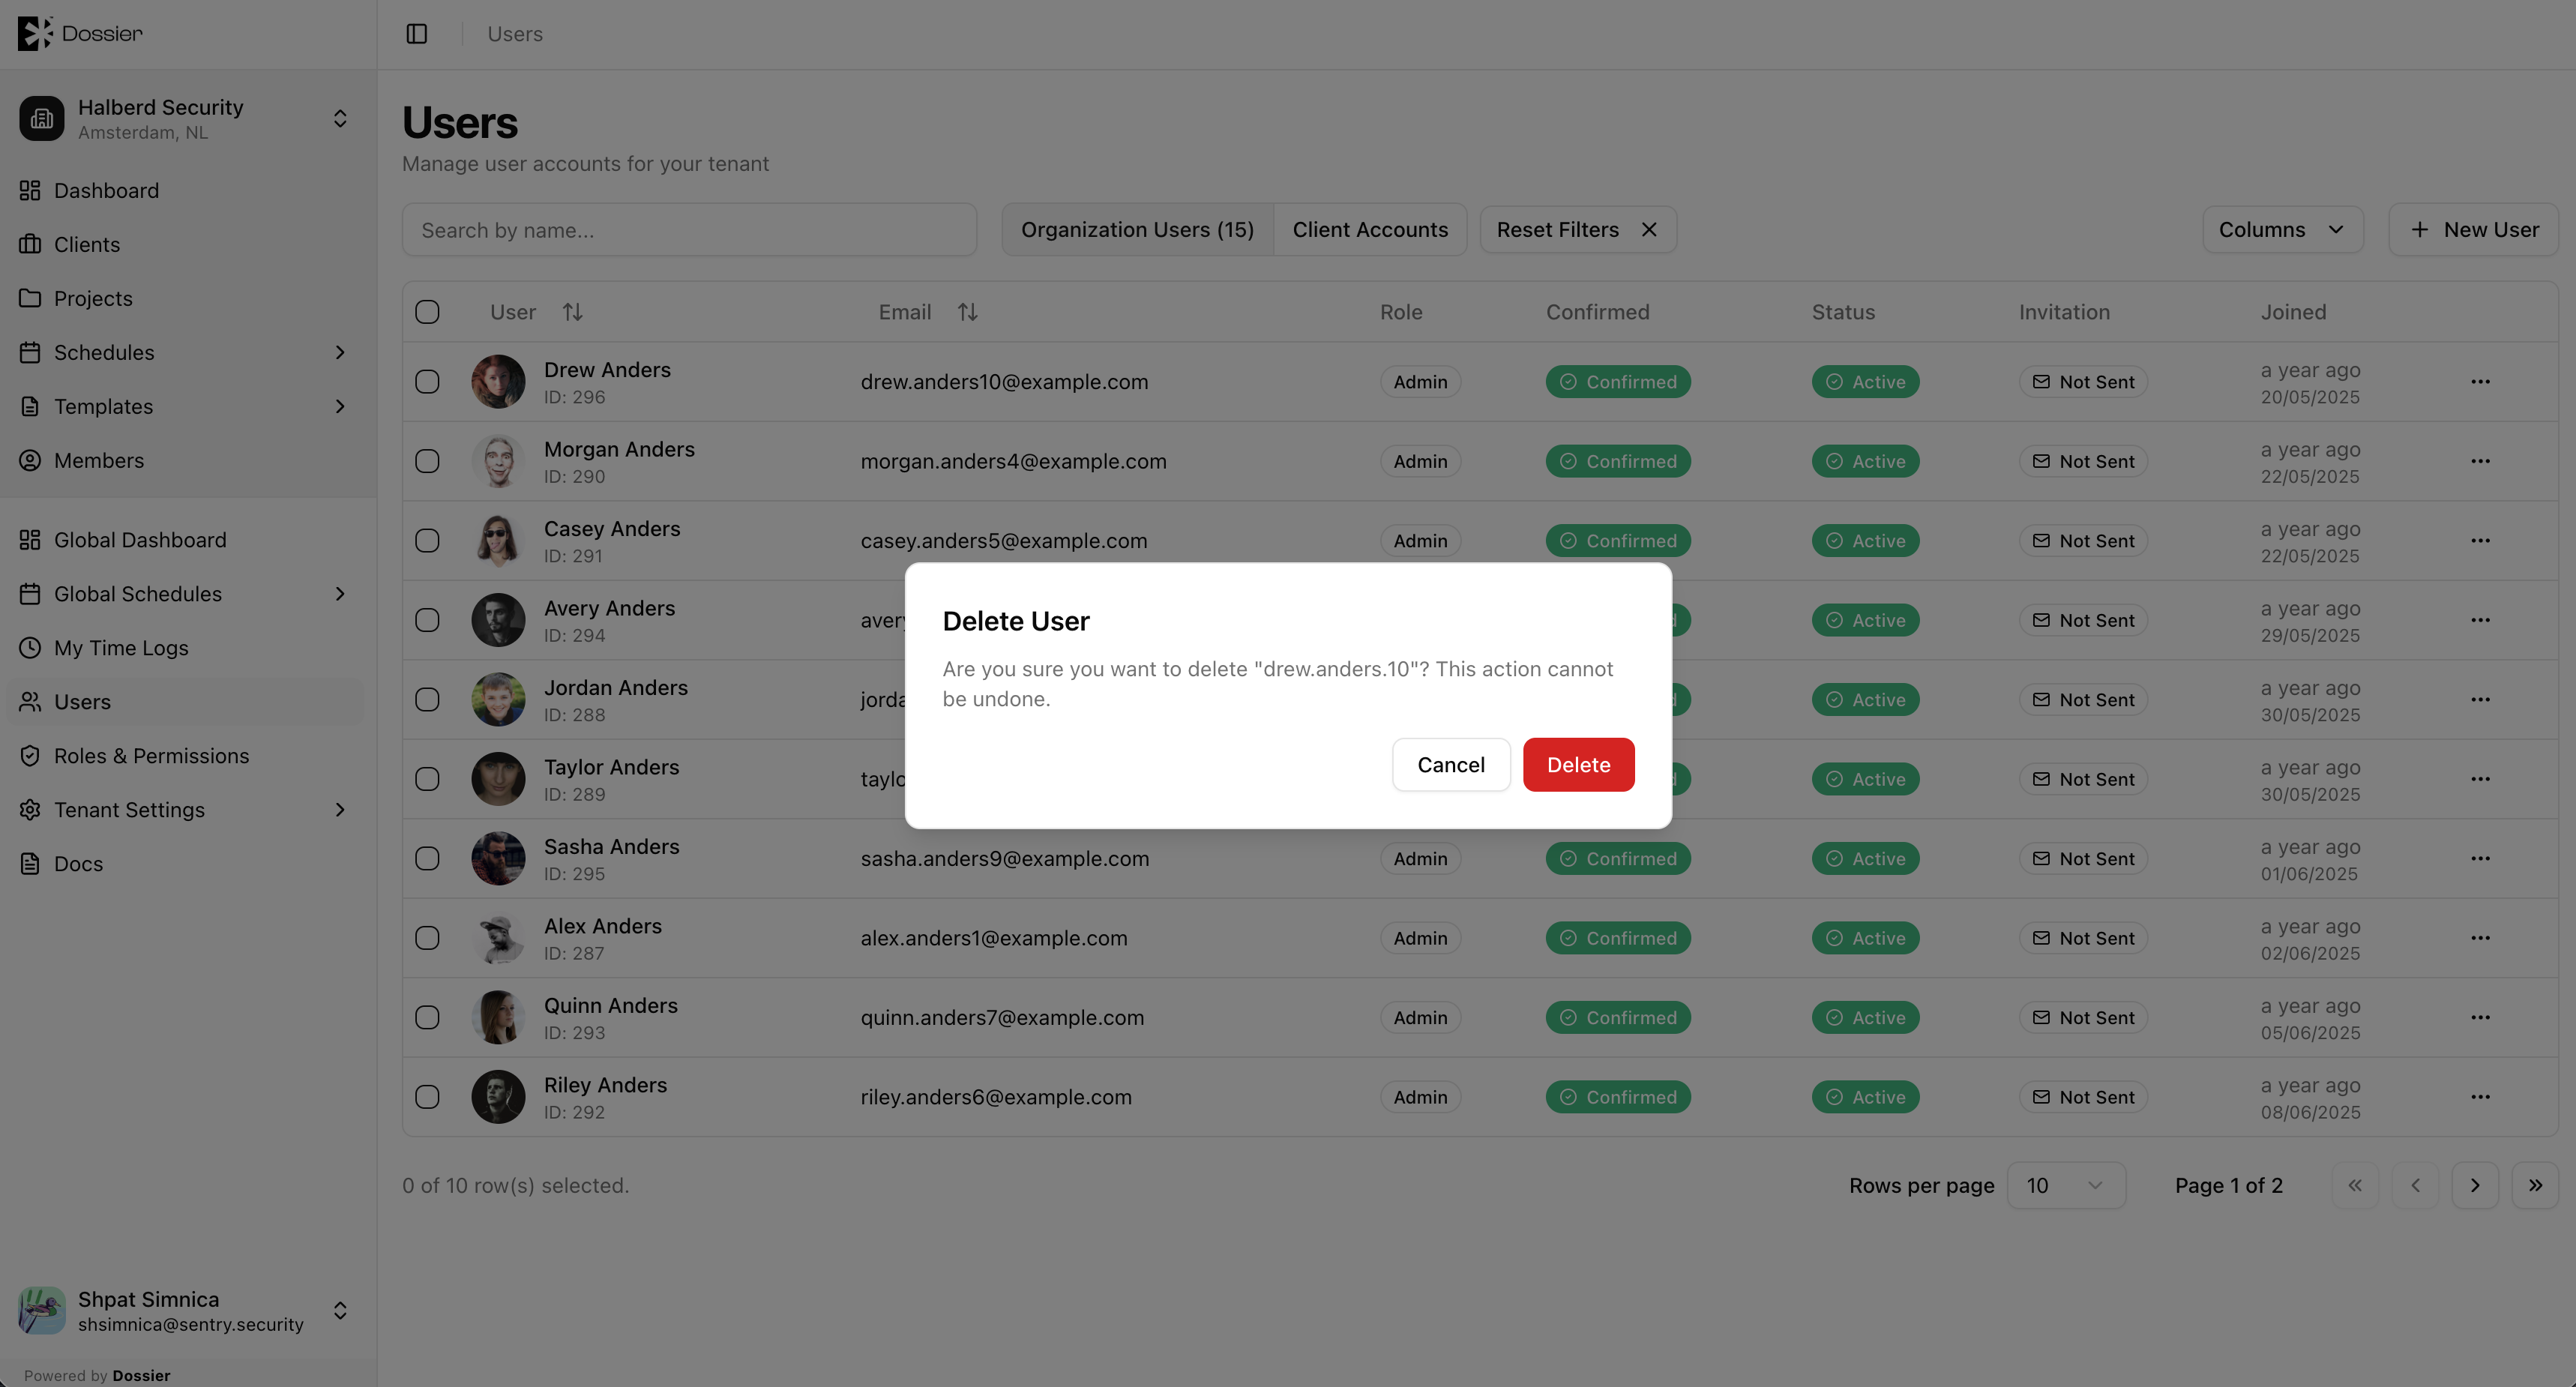This screenshot has height=1387, width=2576.
Task: Click Taylor Anders avatar thumbnail
Action: click(x=498, y=779)
